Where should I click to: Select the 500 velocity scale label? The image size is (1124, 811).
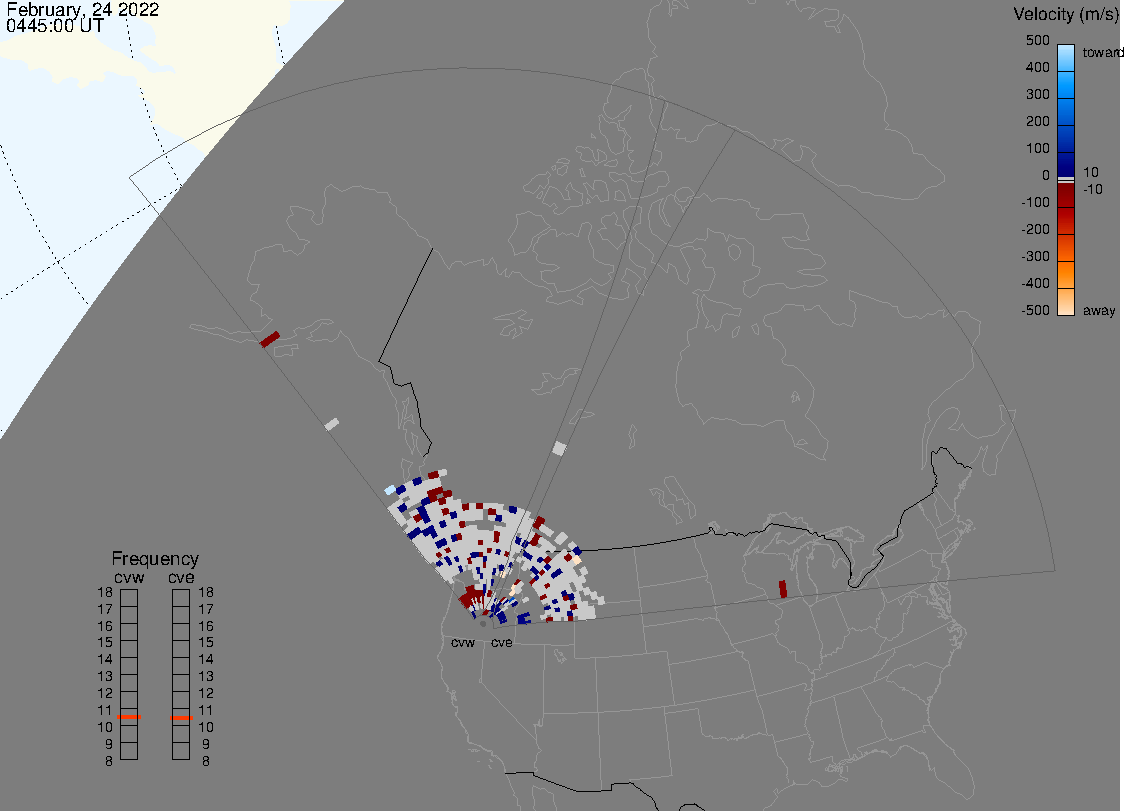pos(1037,40)
